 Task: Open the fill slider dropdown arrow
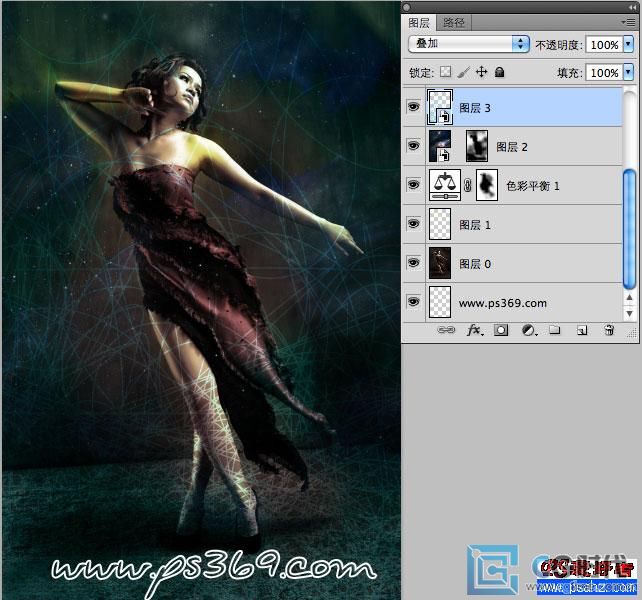[x=628, y=72]
